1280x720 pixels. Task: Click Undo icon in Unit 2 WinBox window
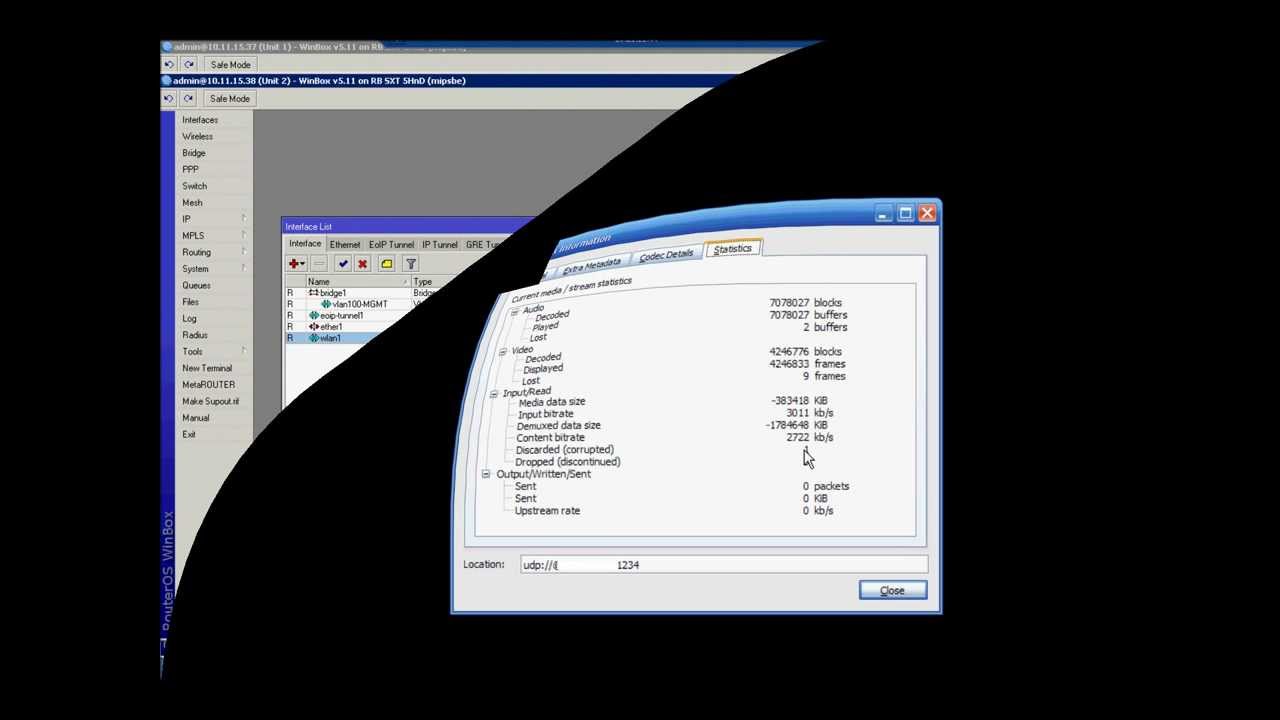pyautogui.click(x=169, y=98)
